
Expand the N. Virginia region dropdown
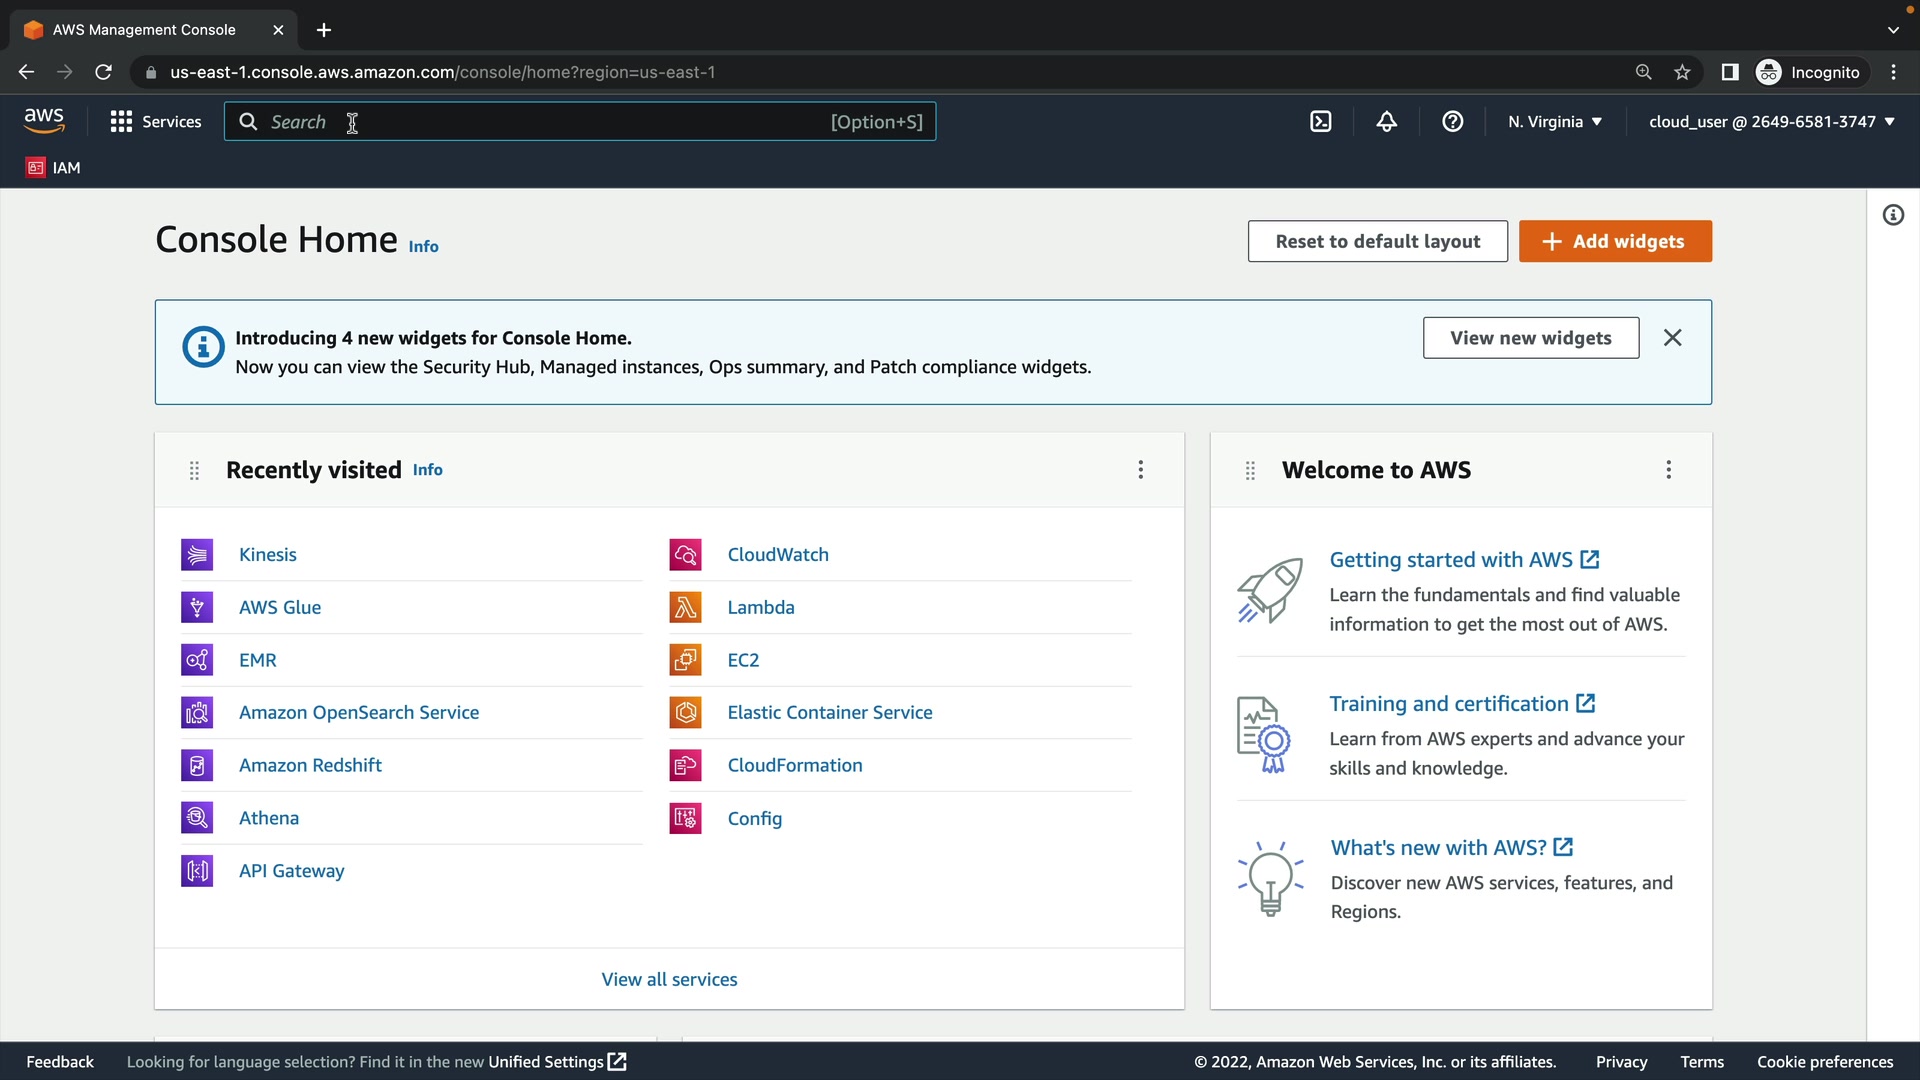pos(1555,122)
